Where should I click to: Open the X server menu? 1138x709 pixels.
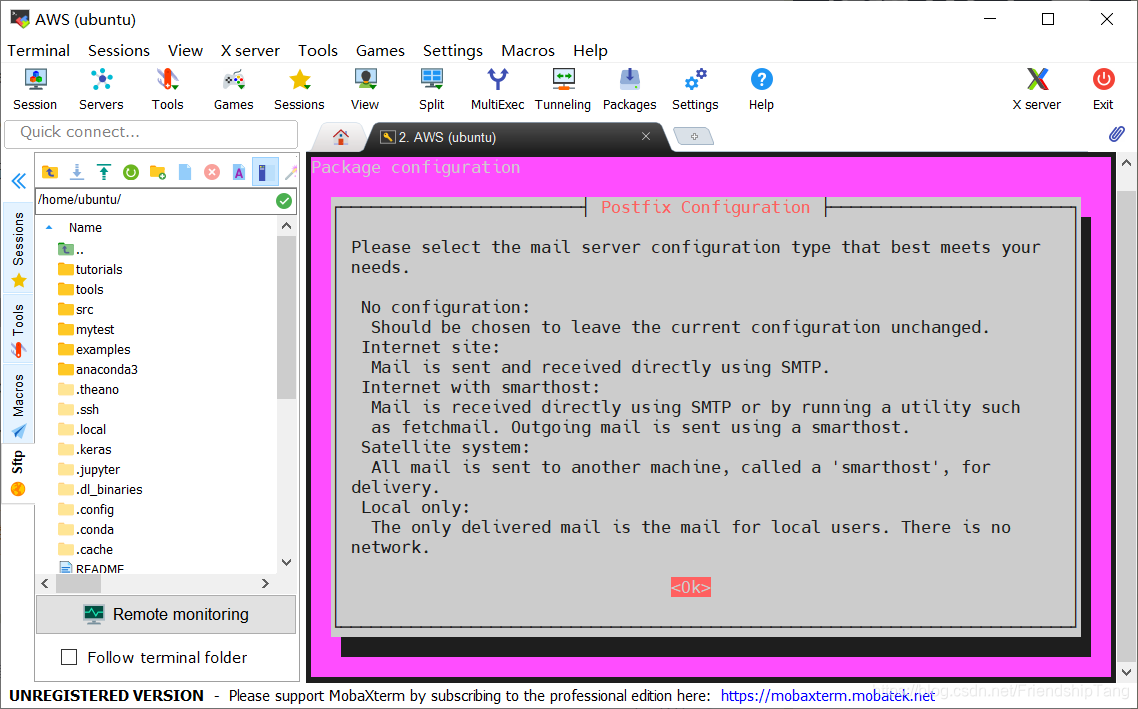250,51
